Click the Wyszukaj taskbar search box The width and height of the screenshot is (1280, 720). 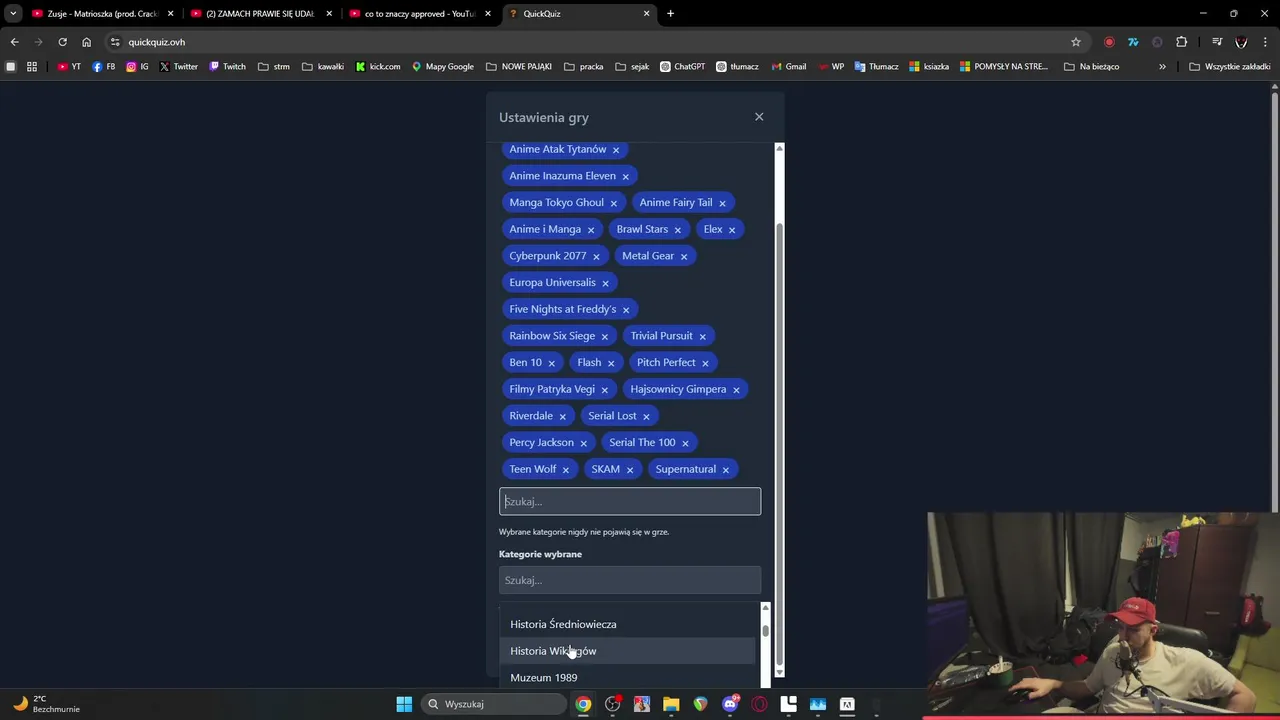tap(495, 704)
